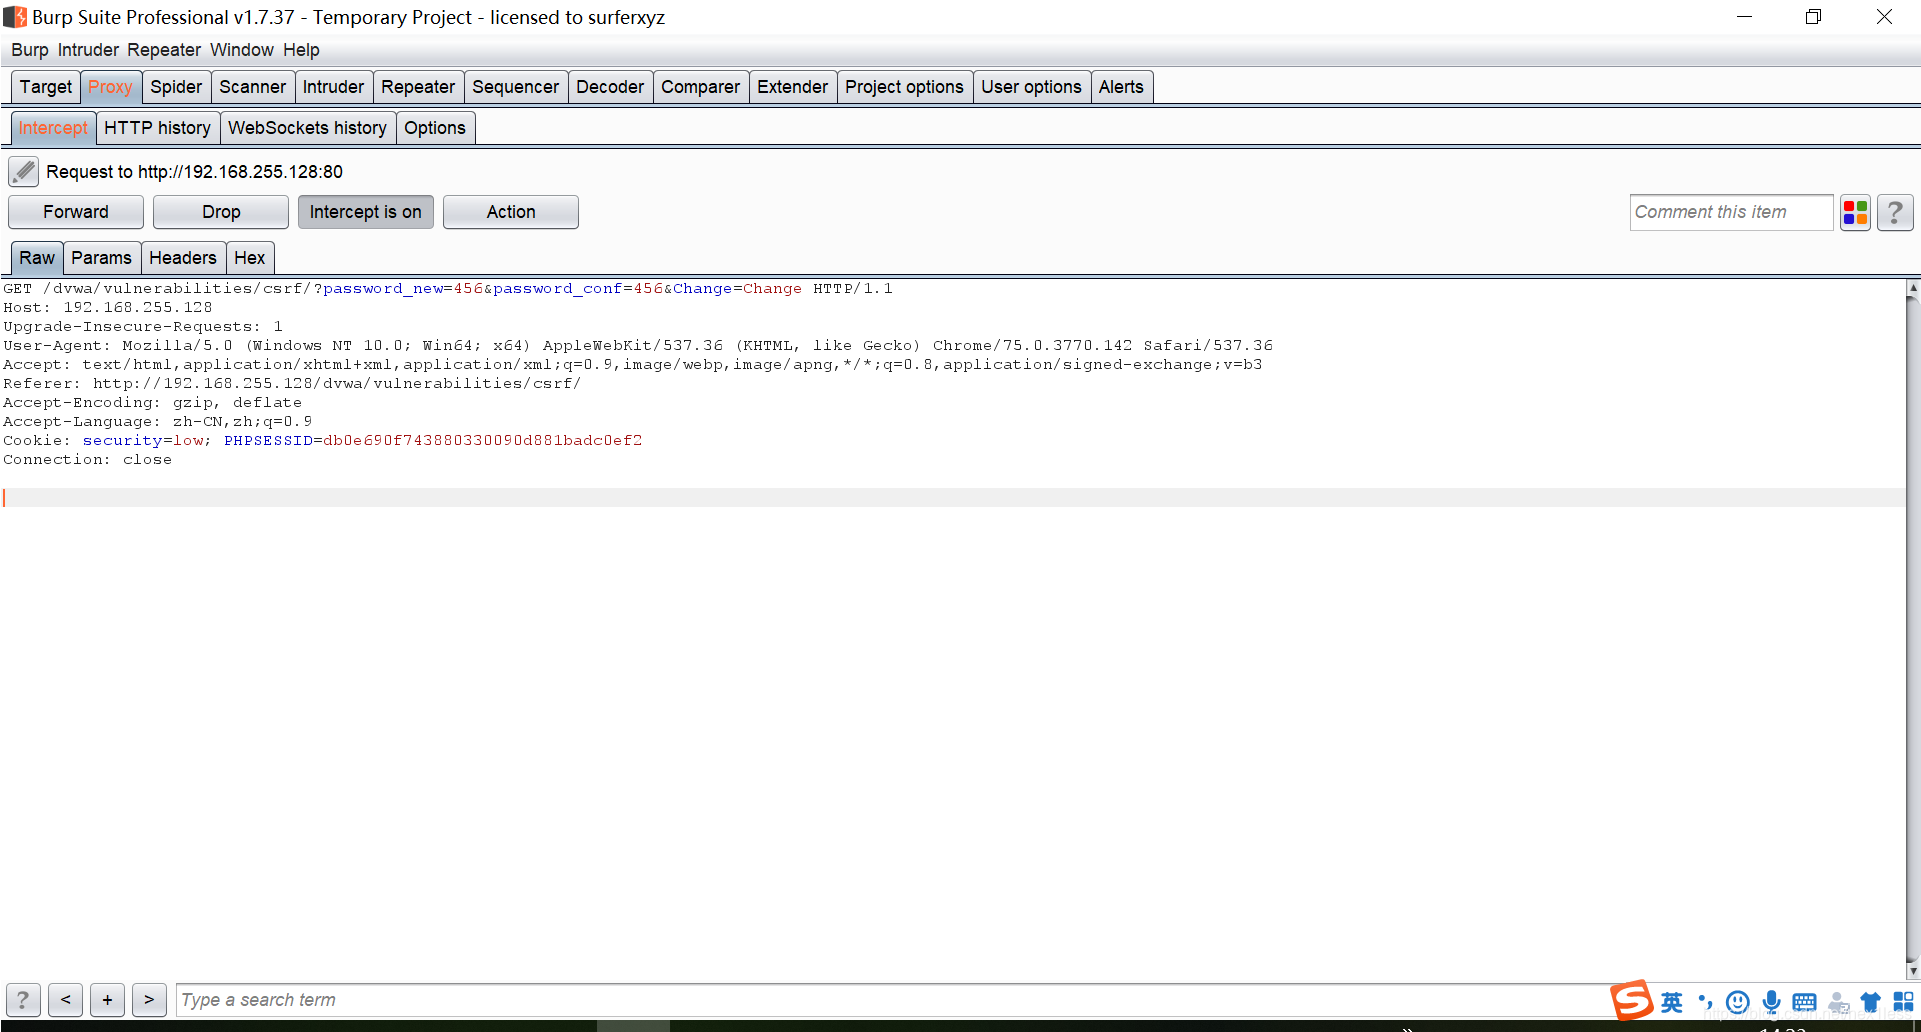Click the Connection: close line
1921x1032 pixels.
[x=88, y=460]
